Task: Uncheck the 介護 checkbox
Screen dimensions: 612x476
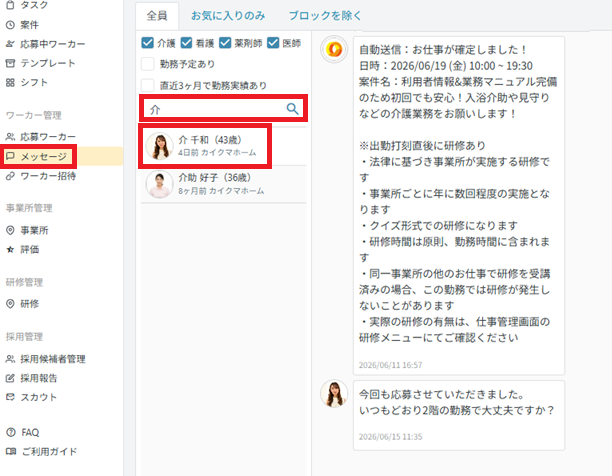Action: pos(148,43)
